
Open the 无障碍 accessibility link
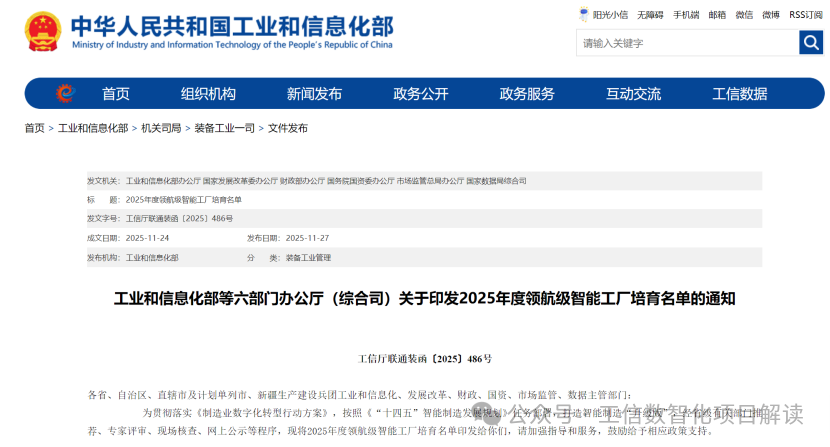pyautogui.click(x=650, y=15)
